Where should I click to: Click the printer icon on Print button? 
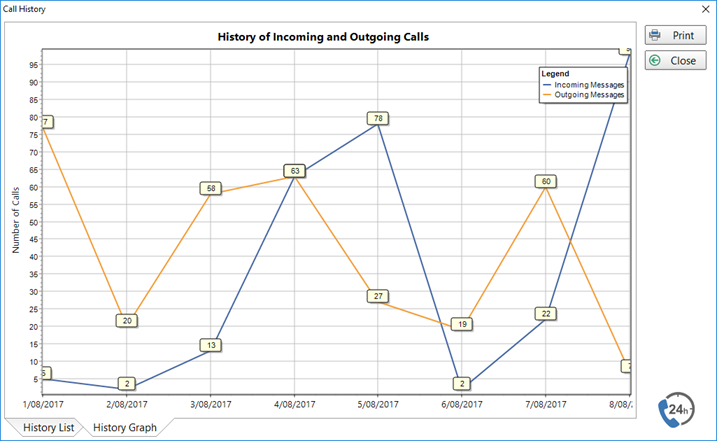pos(655,35)
